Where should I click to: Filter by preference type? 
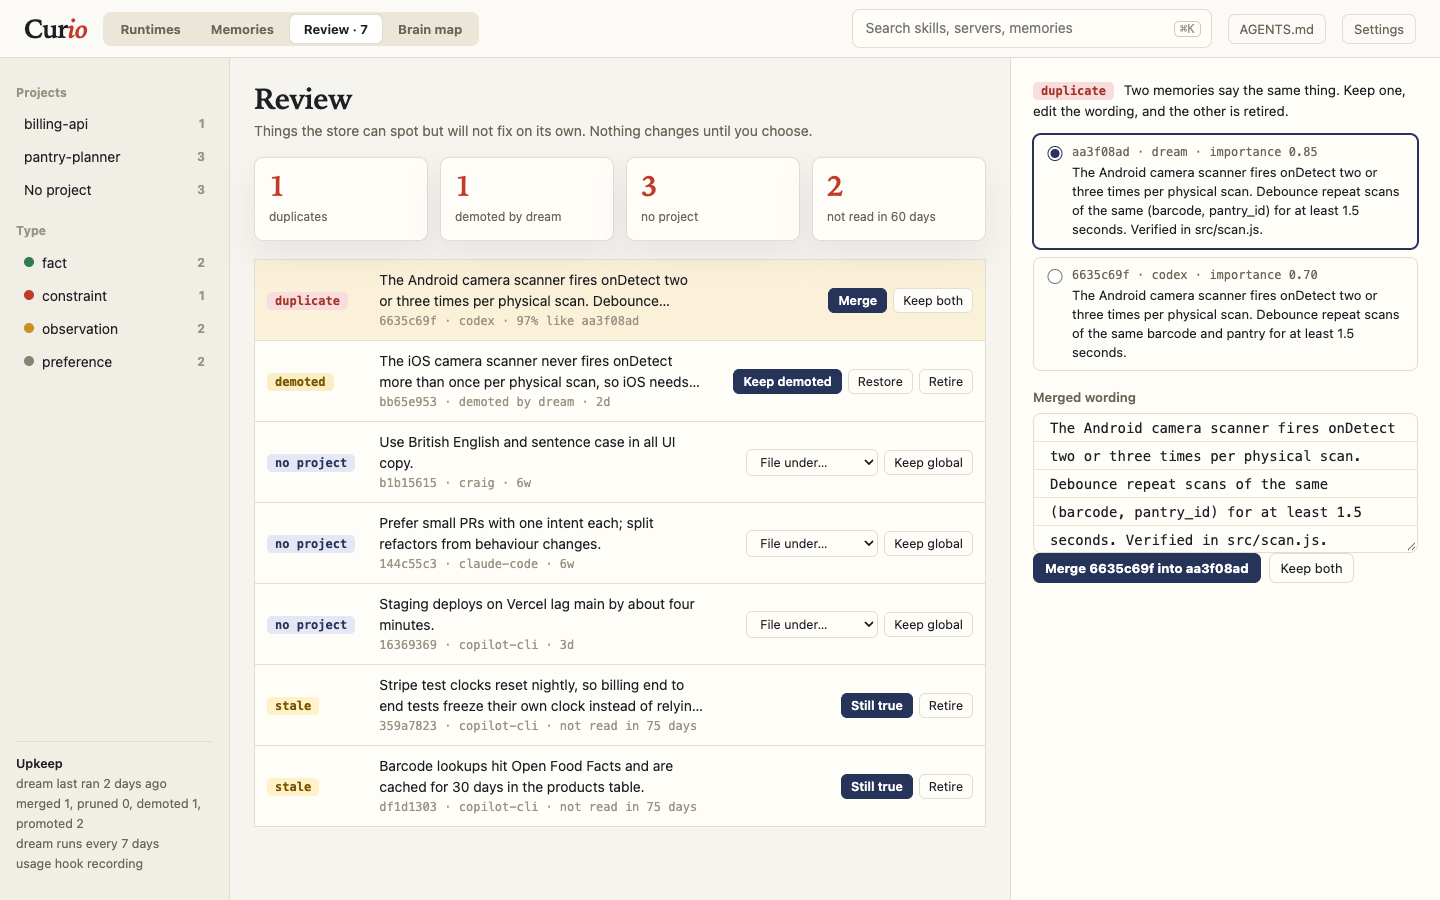point(114,362)
